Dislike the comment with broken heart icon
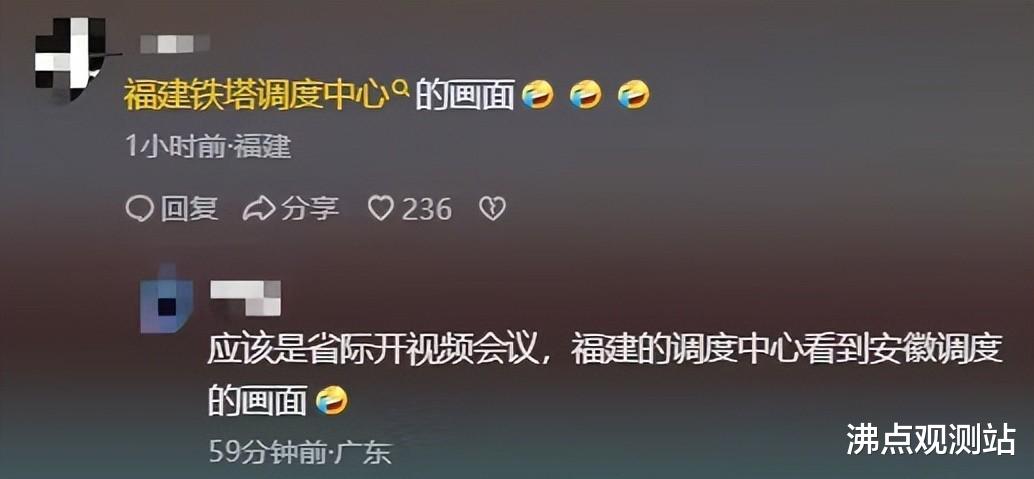 [492, 210]
